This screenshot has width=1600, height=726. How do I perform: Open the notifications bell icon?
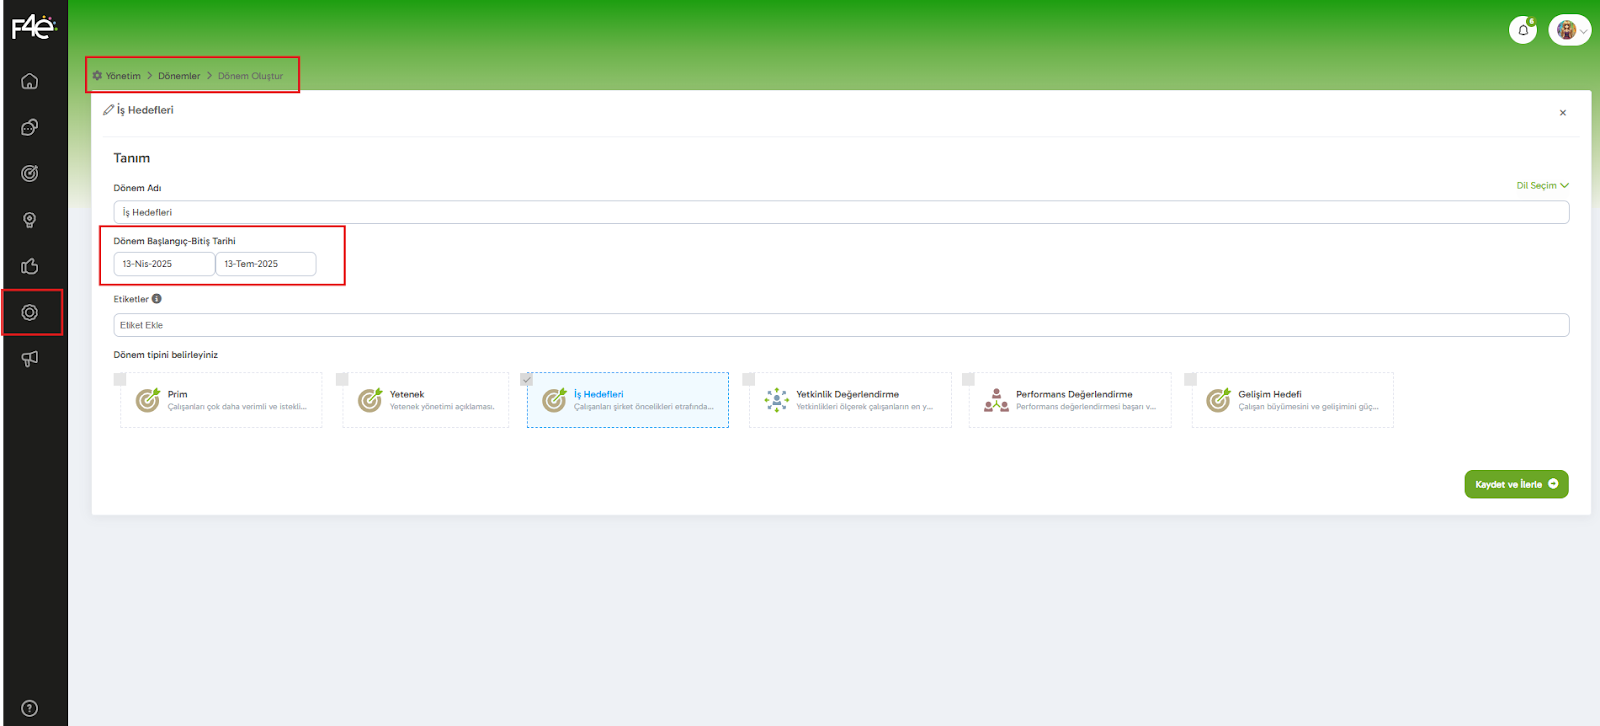(1522, 30)
